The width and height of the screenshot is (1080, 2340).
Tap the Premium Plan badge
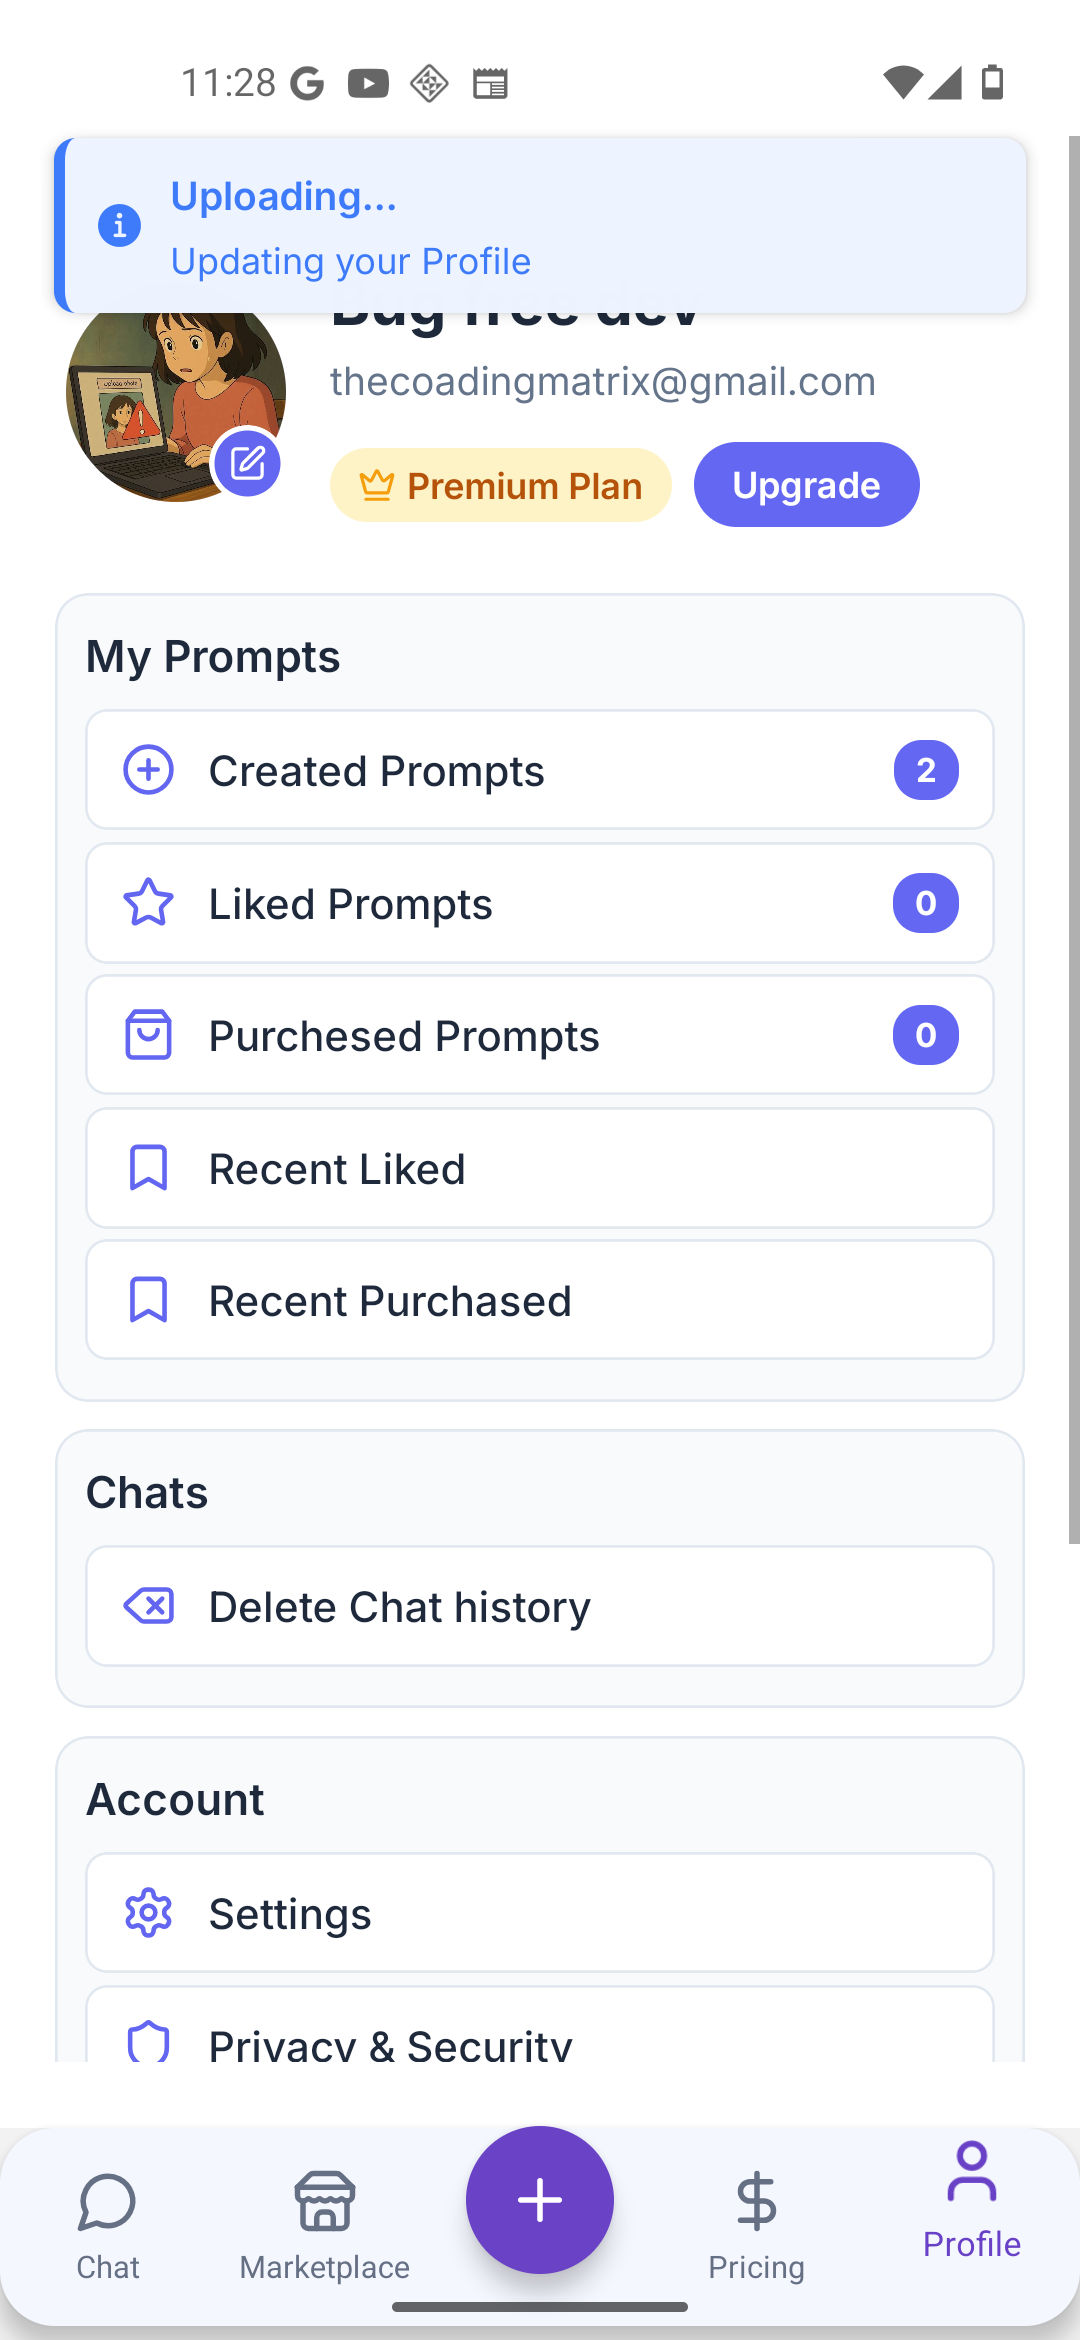501,486
